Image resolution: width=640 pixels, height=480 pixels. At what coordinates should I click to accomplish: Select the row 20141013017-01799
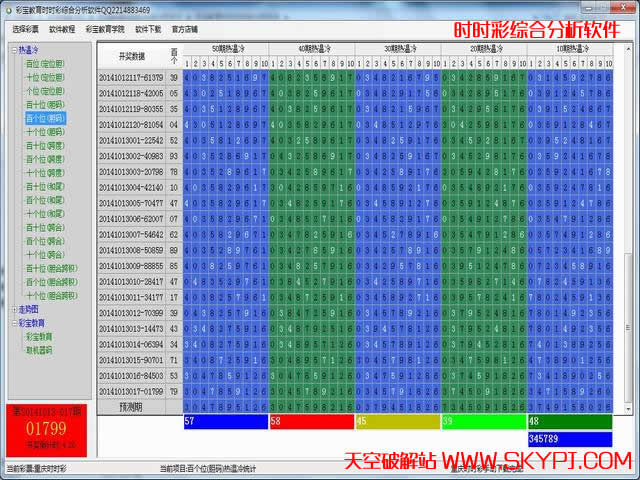pyautogui.click(x=131, y=391)
